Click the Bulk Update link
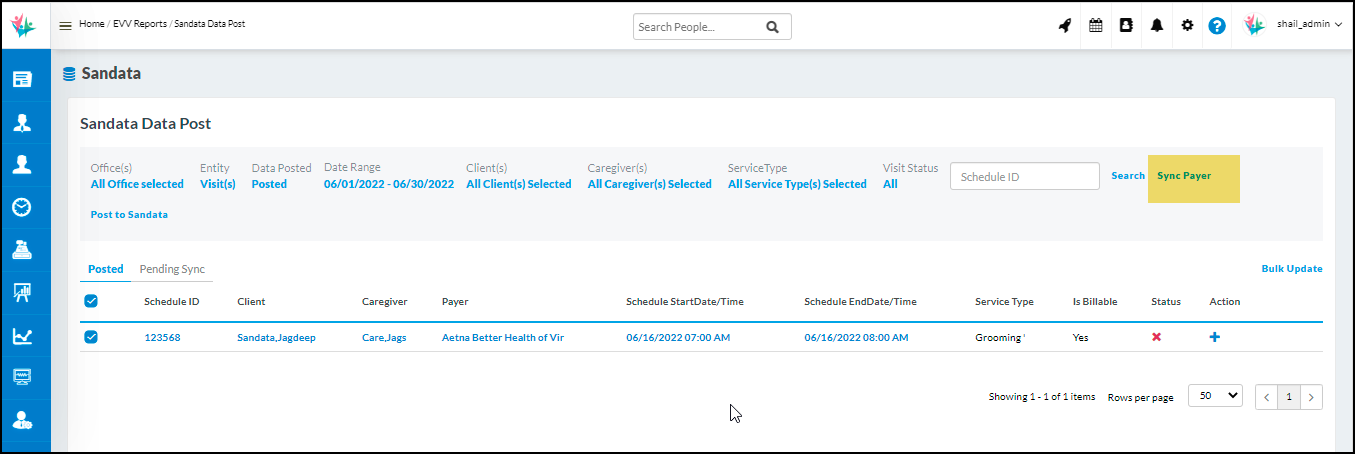Viewport: 1355px width, 454px height. [x=1291, y=269]
